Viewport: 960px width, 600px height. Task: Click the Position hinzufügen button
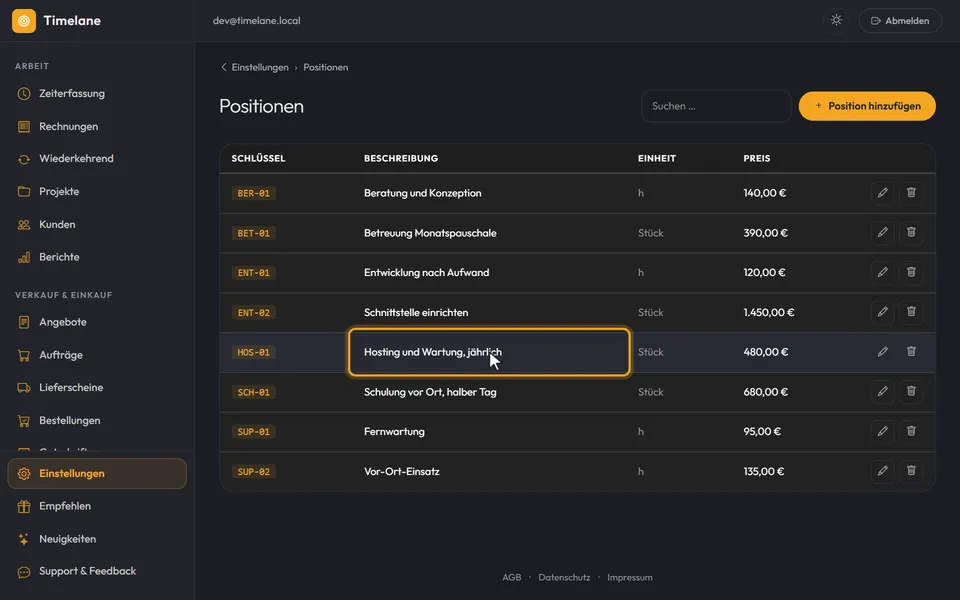click(x=867, y=106)
